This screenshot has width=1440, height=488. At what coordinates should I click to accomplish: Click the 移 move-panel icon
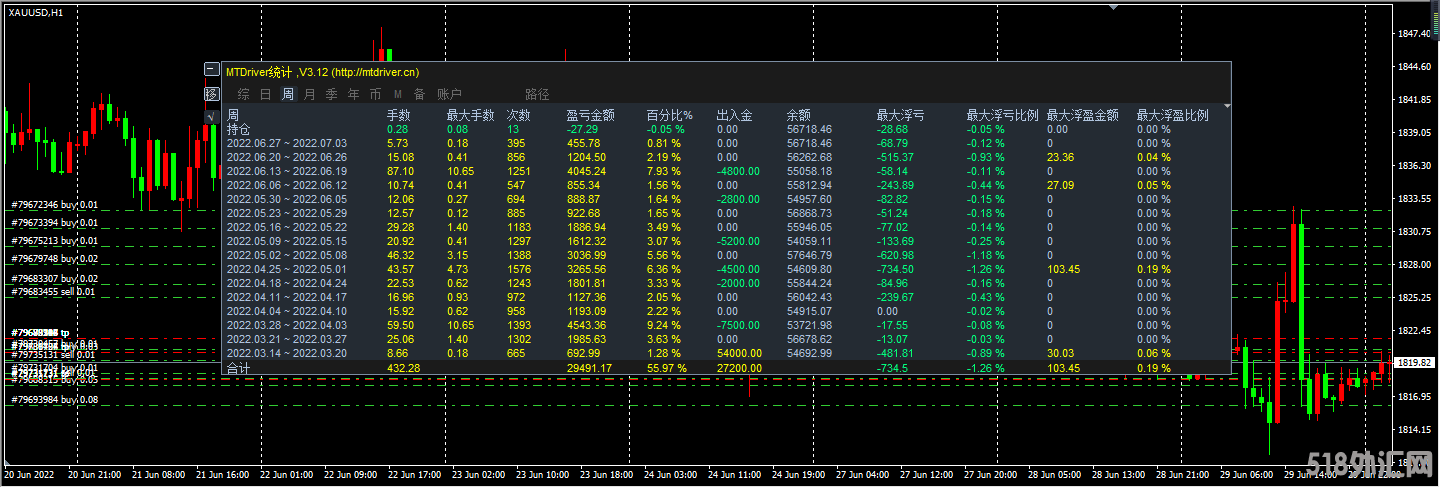pyautogui.click(x=211, y=93)
